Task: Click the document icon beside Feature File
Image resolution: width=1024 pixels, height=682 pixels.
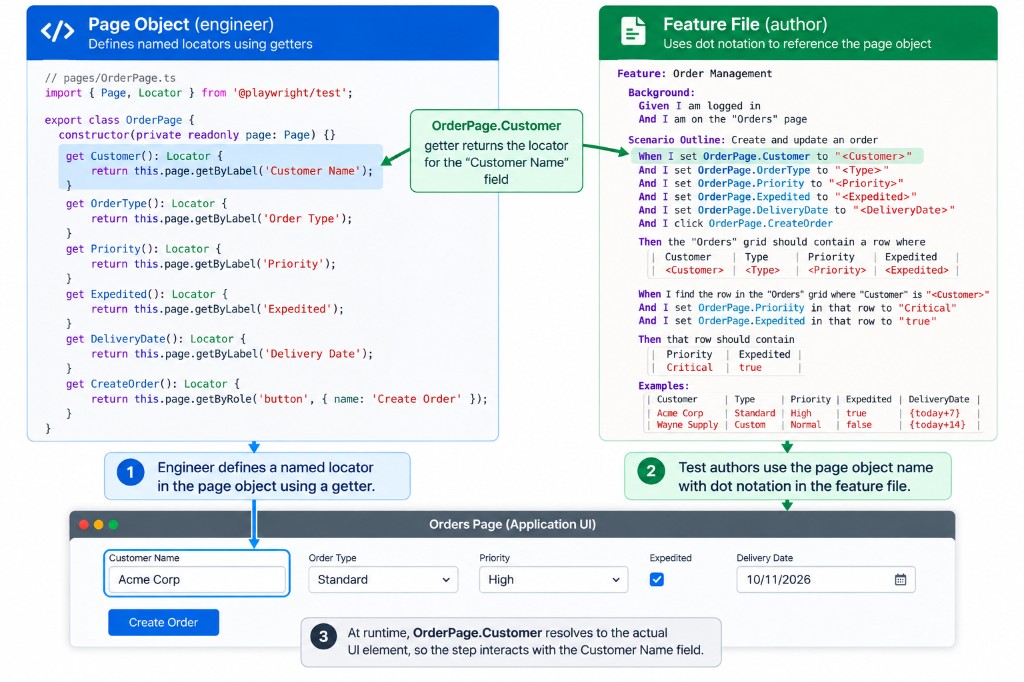Action: click(633, 31)
